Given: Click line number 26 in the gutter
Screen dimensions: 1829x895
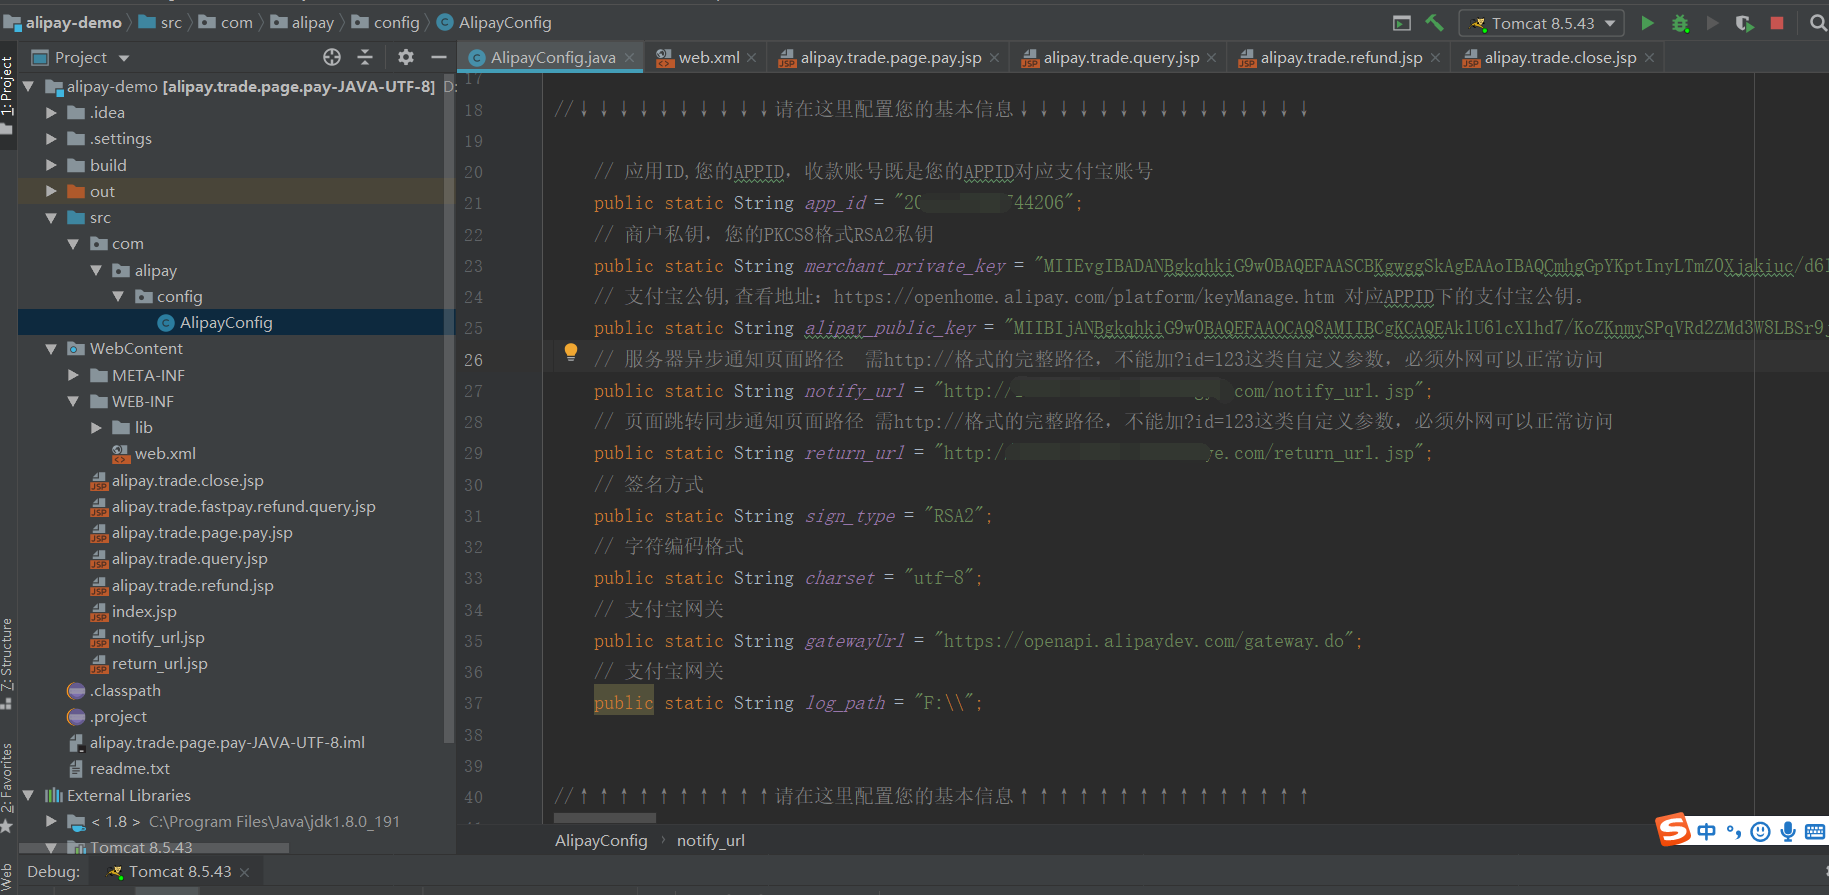Looking at the screenshot, I should click(x=473, y=360).
